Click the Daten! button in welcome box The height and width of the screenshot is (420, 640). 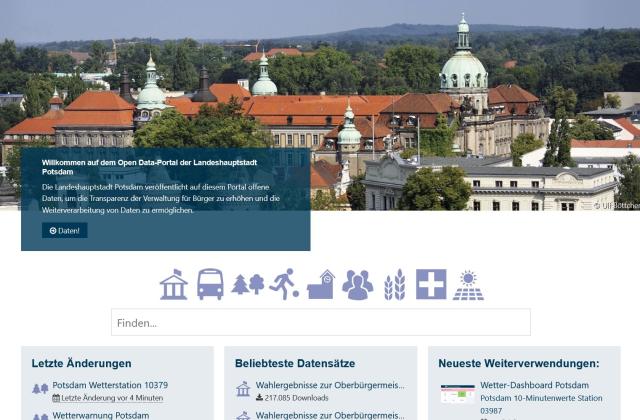tap(64, 231)
